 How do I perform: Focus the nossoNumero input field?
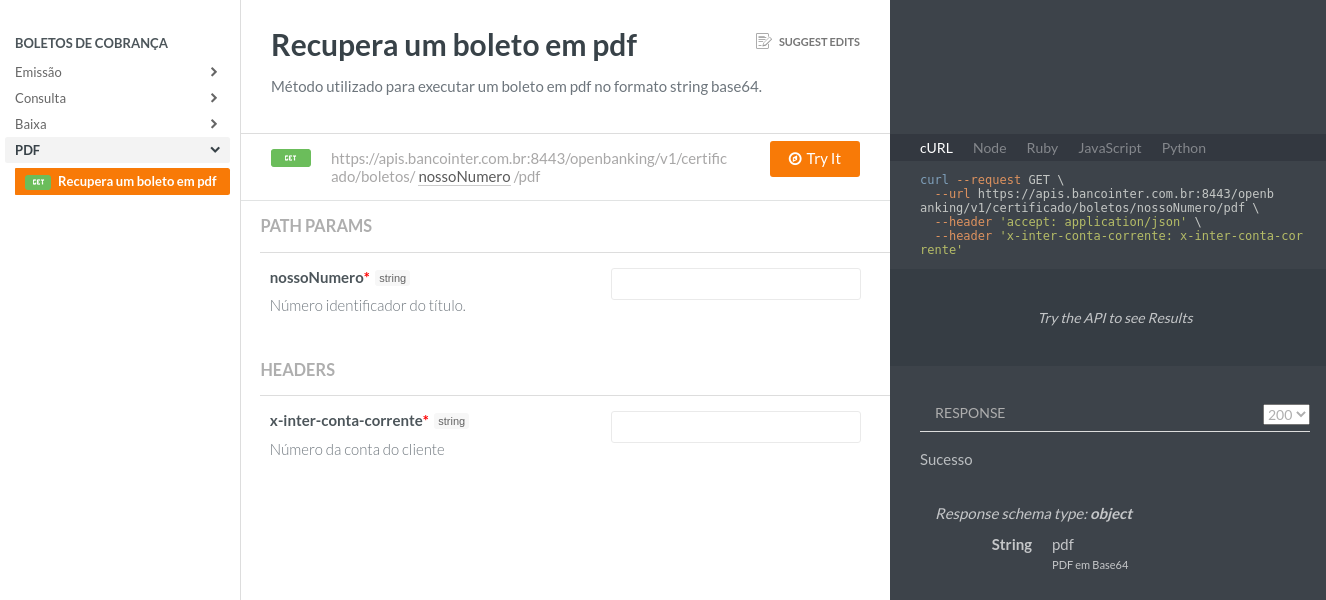(735, 284)
